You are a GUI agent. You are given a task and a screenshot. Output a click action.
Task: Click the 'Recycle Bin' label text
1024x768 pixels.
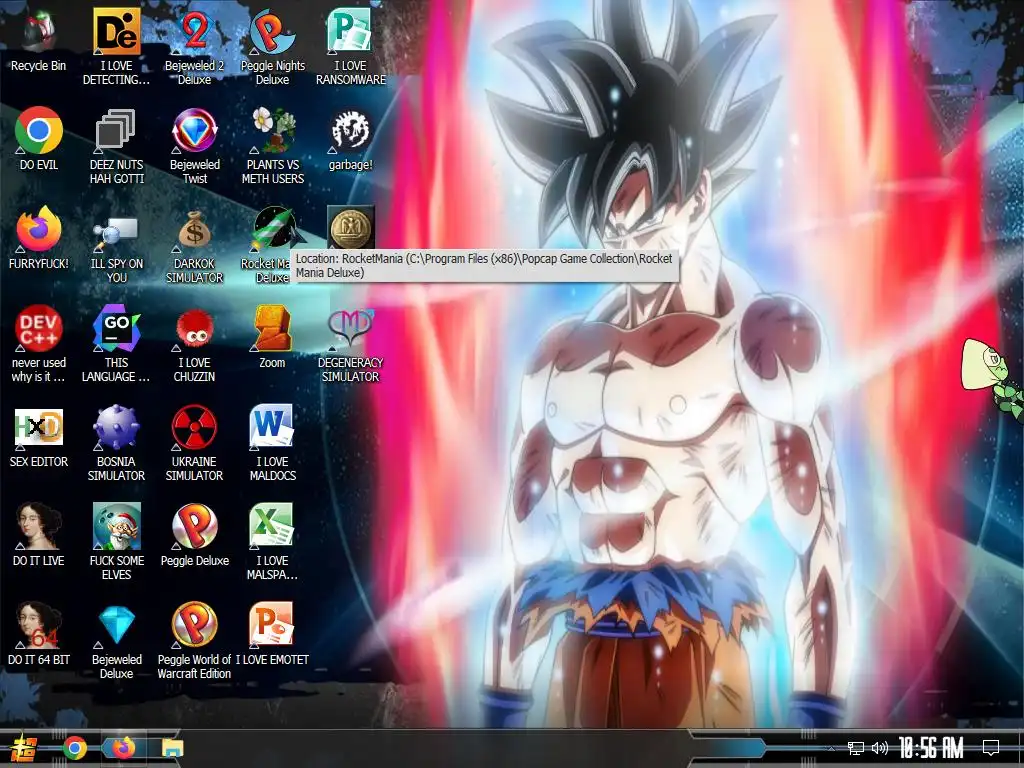tap(39, 66)
